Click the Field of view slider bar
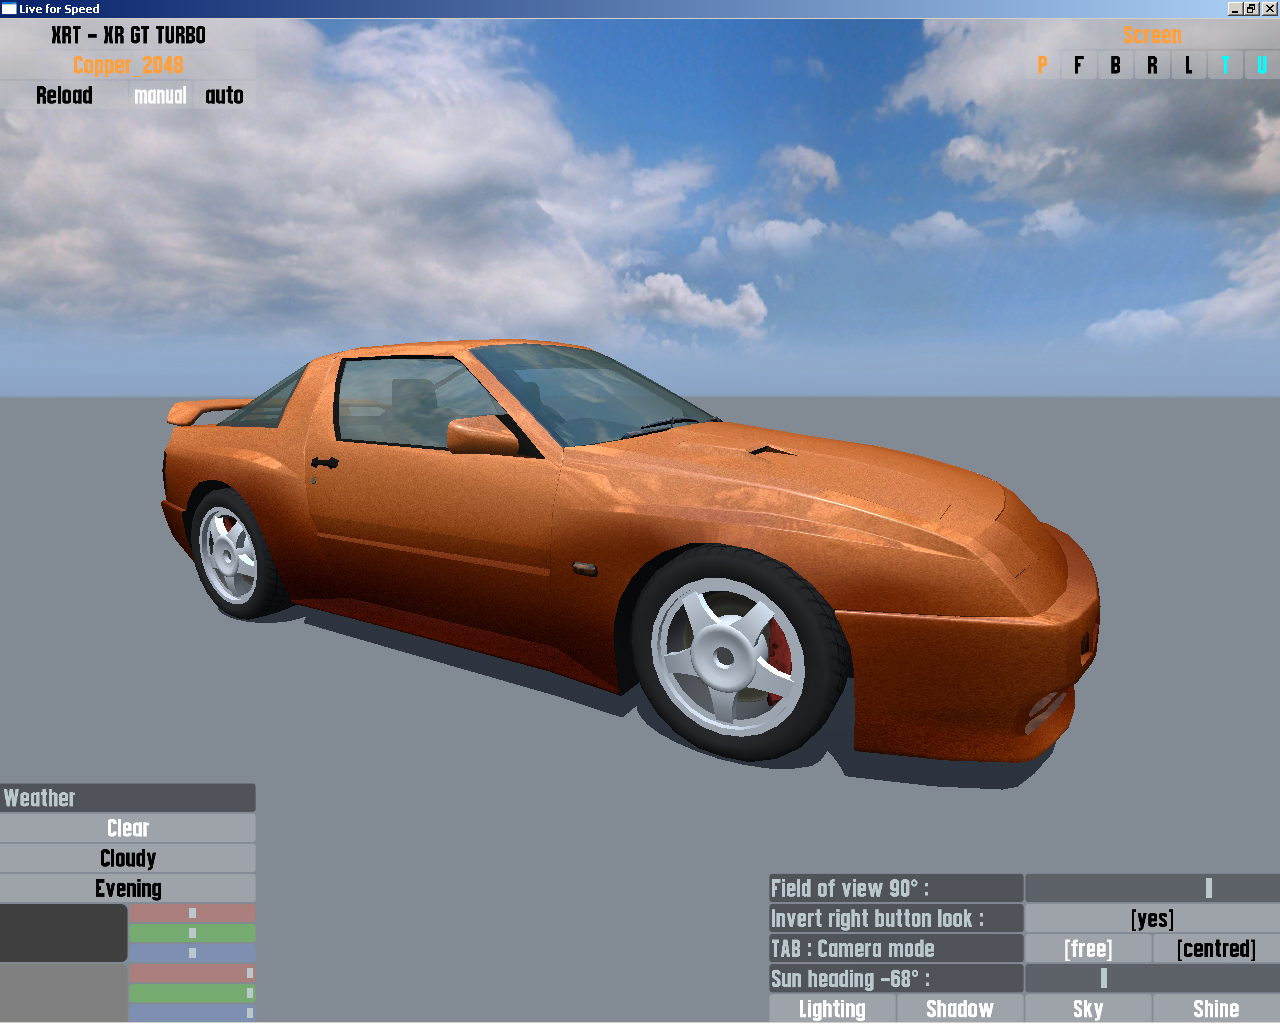Screen dimensions: 1280x1024 tap(1152, 888)
